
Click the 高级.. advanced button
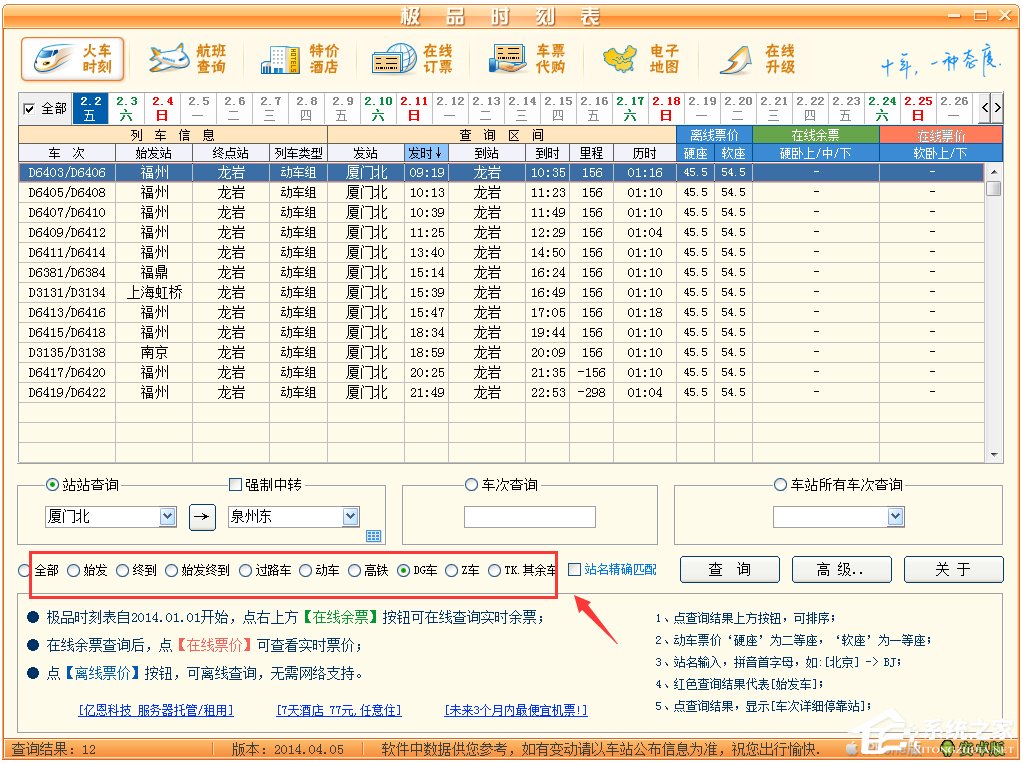click(x=841, y=569)
